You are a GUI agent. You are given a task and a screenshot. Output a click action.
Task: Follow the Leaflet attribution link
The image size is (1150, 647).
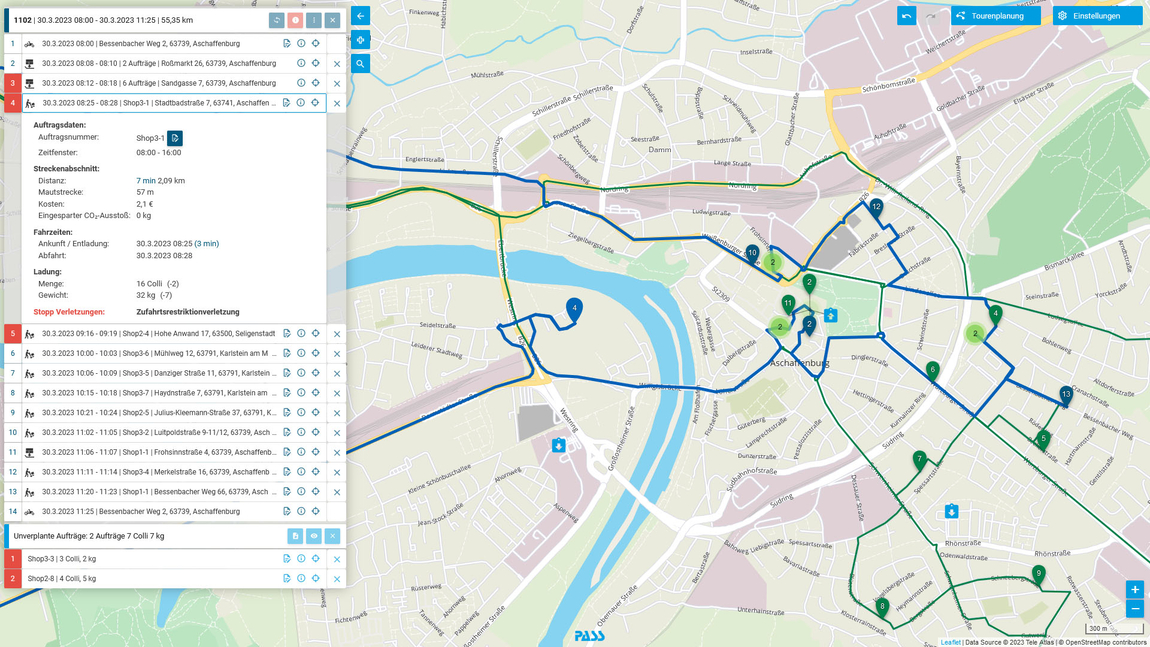pos(950,642)
